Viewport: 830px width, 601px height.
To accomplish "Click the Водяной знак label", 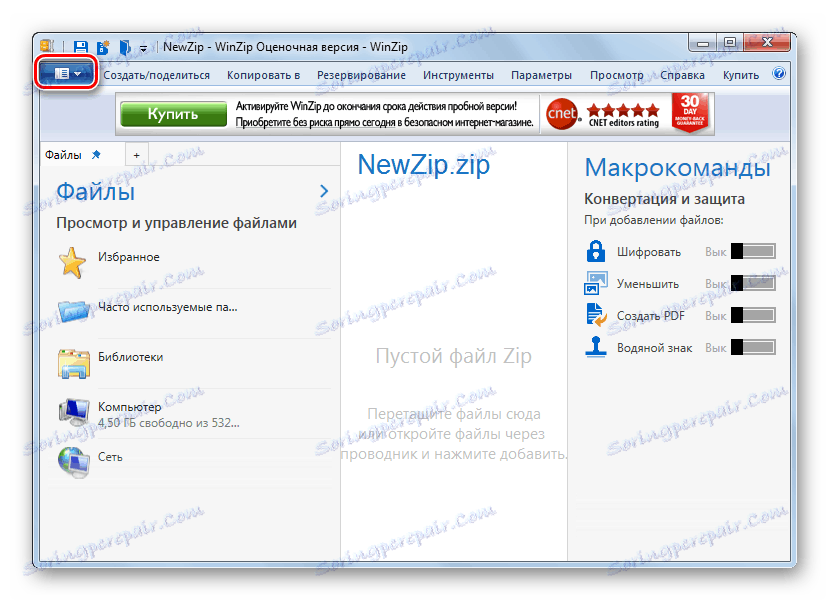I will point(654,348).
